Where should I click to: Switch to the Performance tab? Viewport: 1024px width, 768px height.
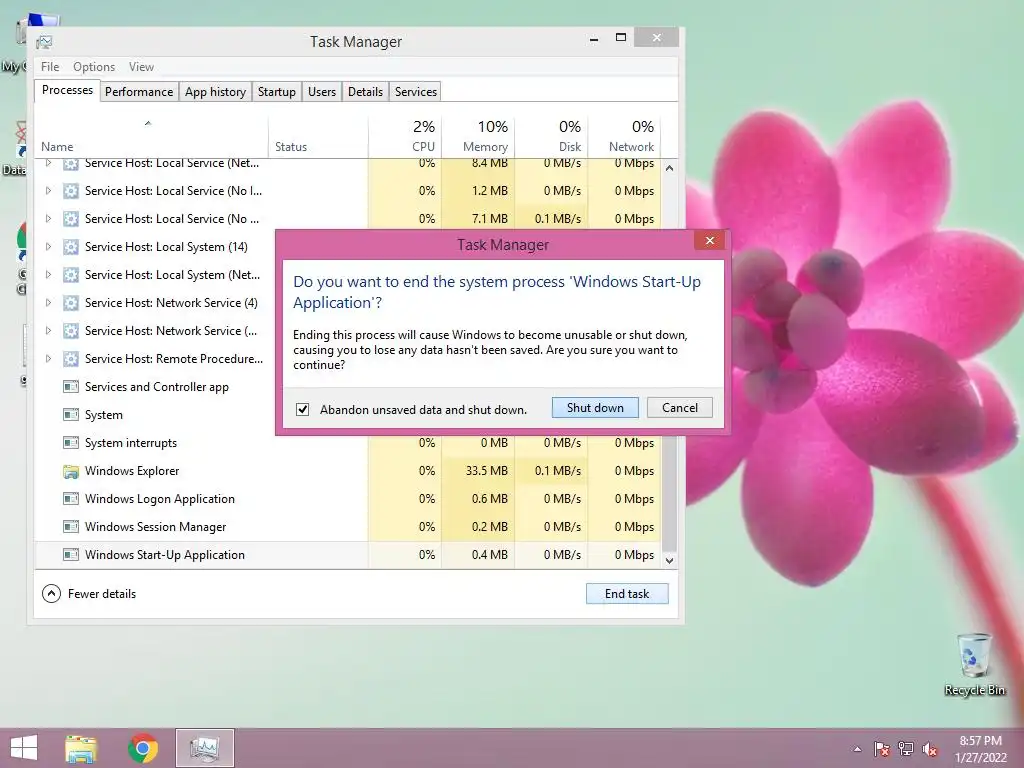pyautogui.click(x=139, y=91)
